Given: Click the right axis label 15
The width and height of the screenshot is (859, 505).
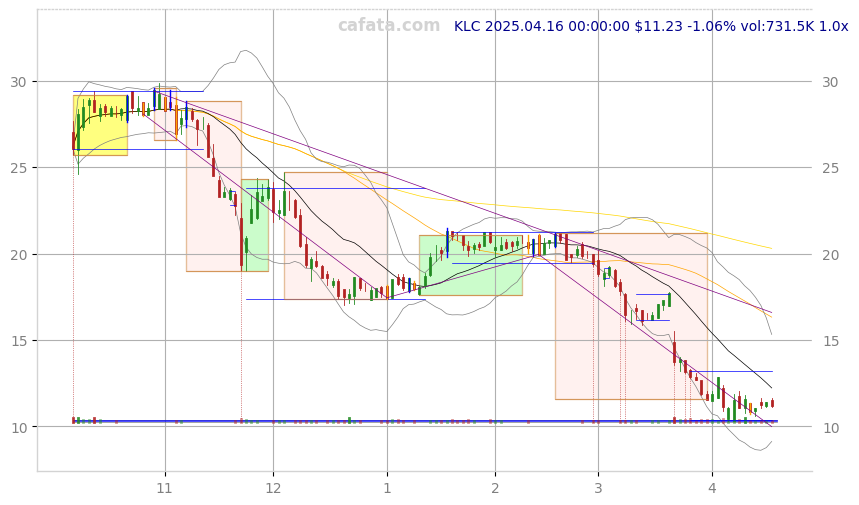Looking at the screenshot, I should 831,341.
